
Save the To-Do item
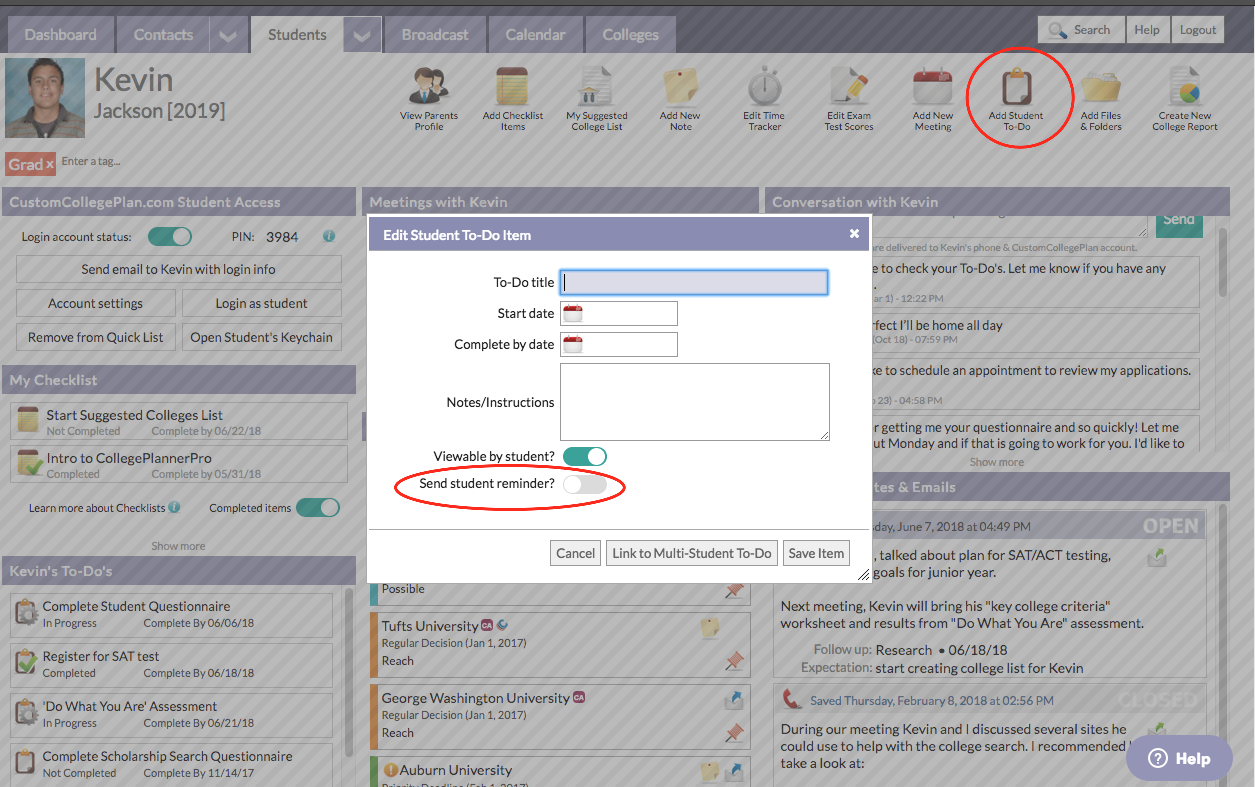coord(816,553)
